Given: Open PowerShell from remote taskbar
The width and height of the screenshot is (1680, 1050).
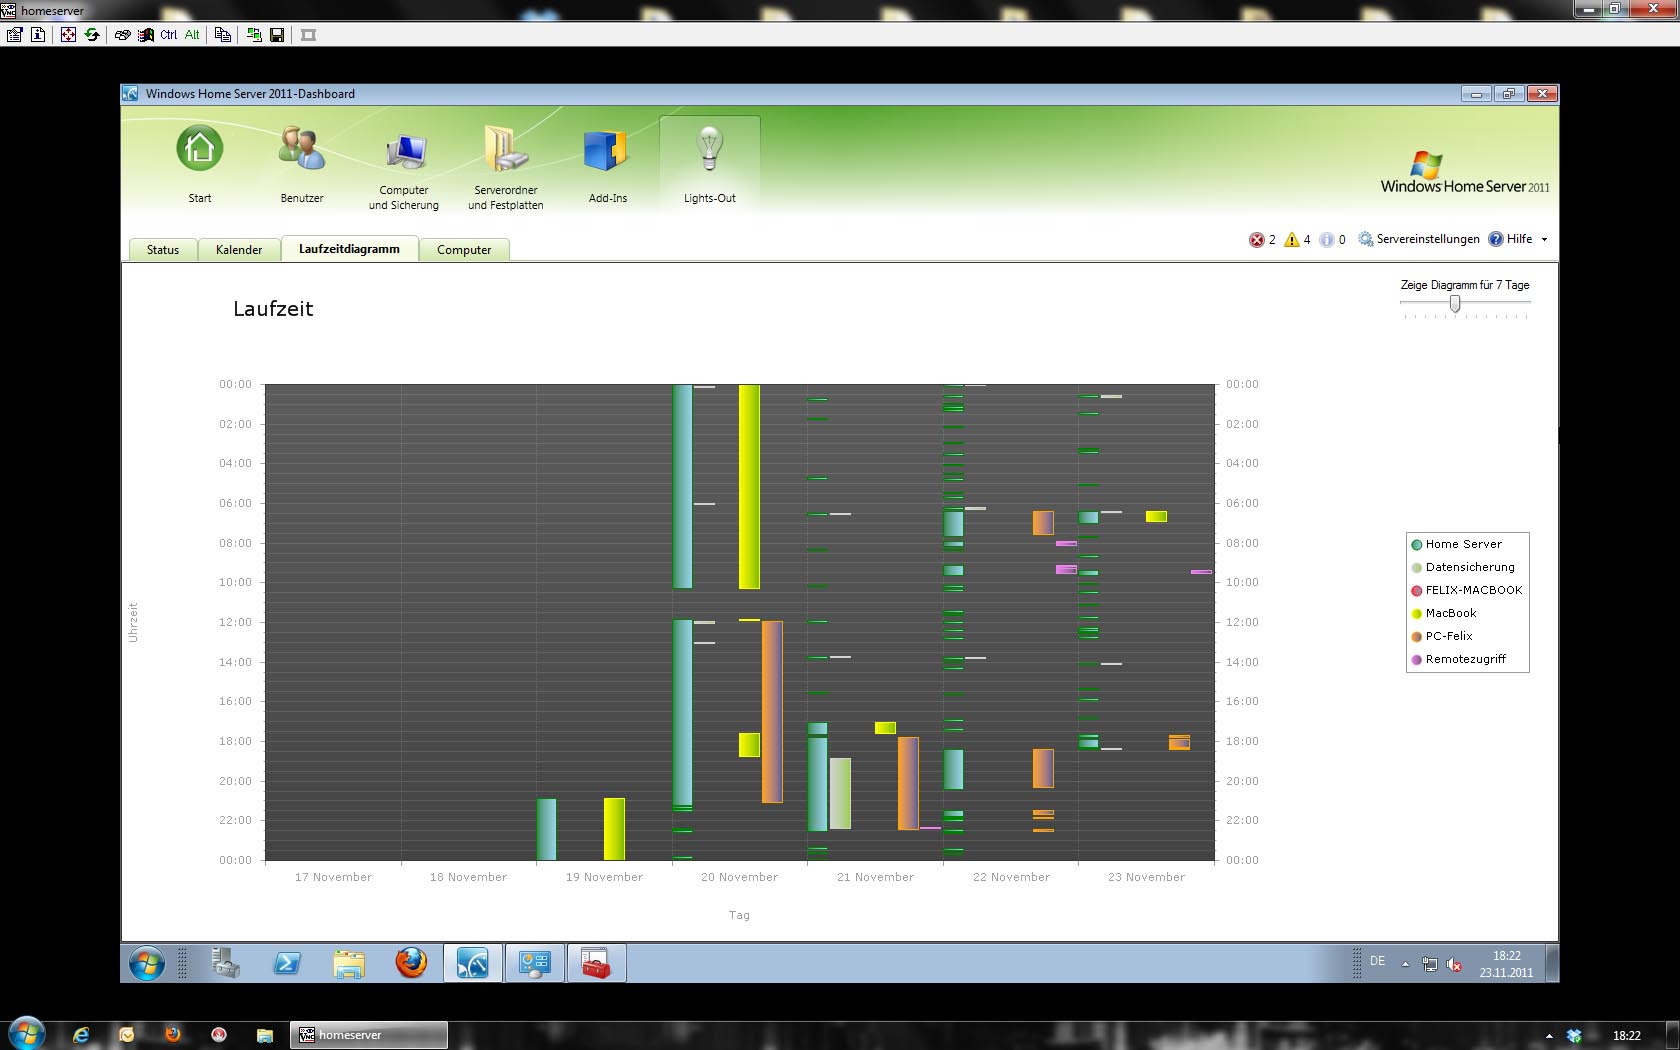Looking at the screenshot, I should point(287,963).
